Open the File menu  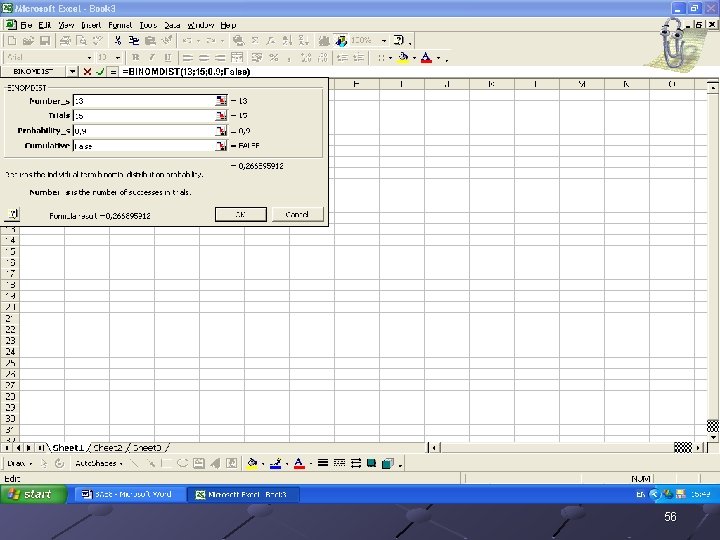tap(26, 25)
